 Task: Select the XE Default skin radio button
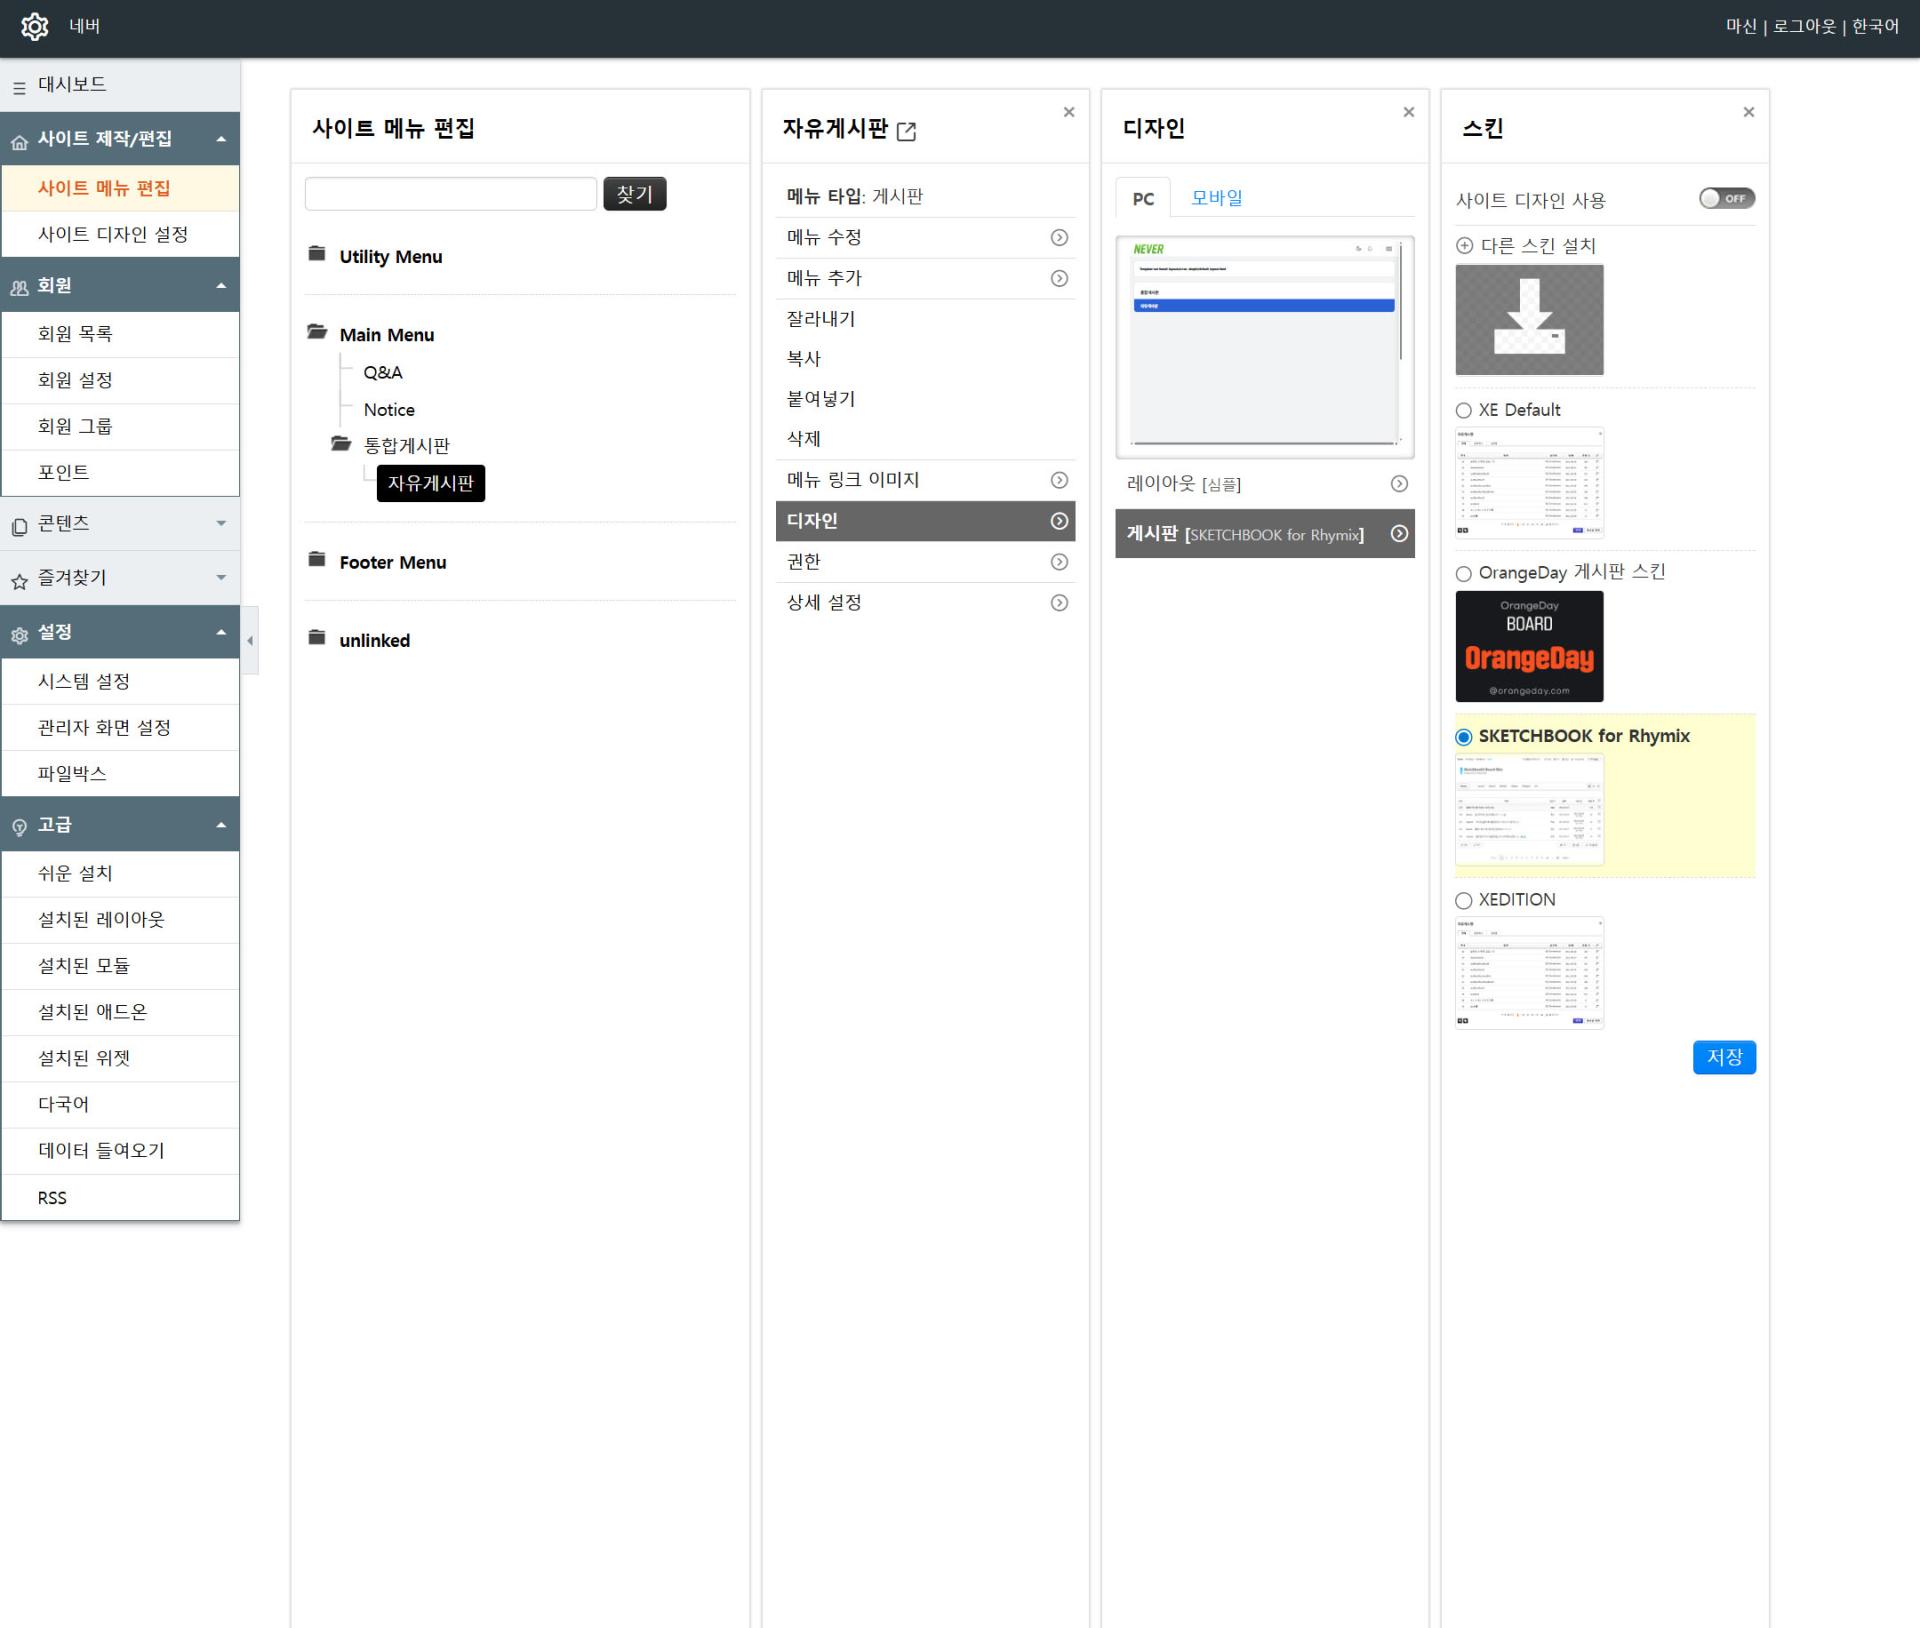(x=1464, y=410)
